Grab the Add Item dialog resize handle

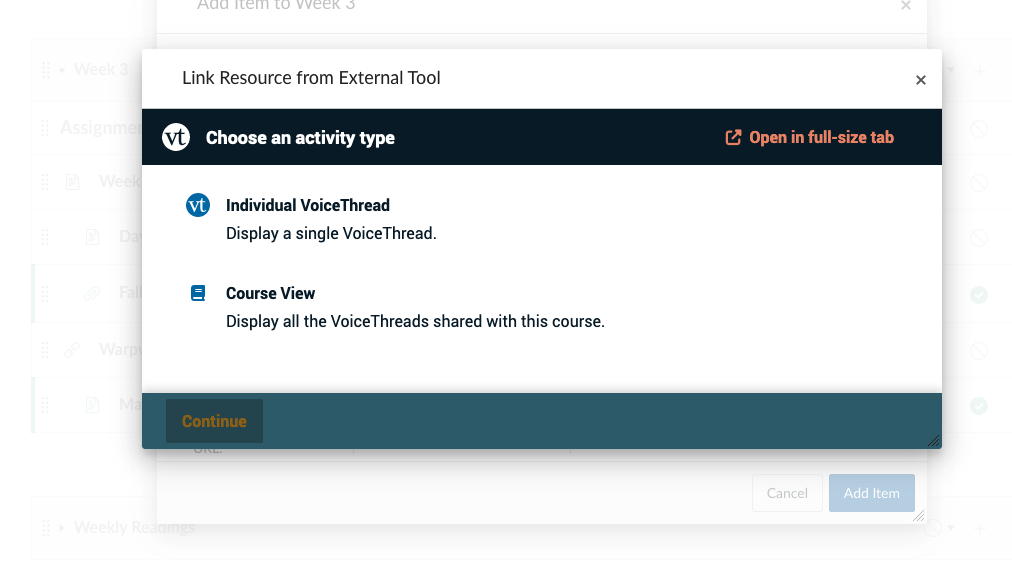918,515
